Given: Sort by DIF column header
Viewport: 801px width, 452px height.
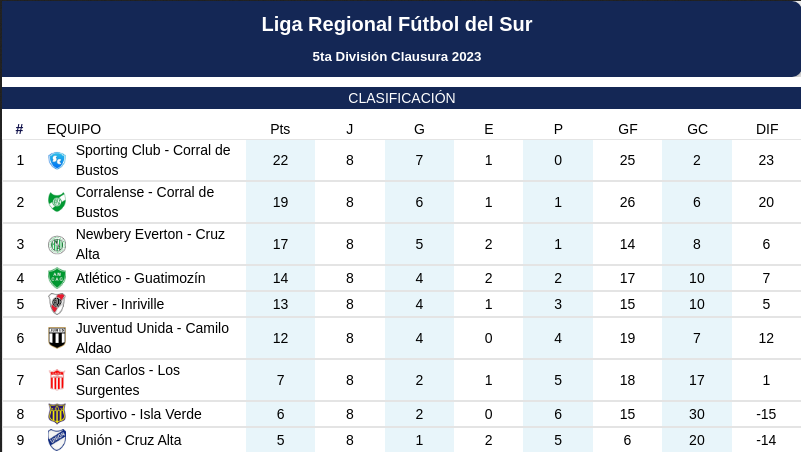Looking at the screenshot, I should [767, 129].
